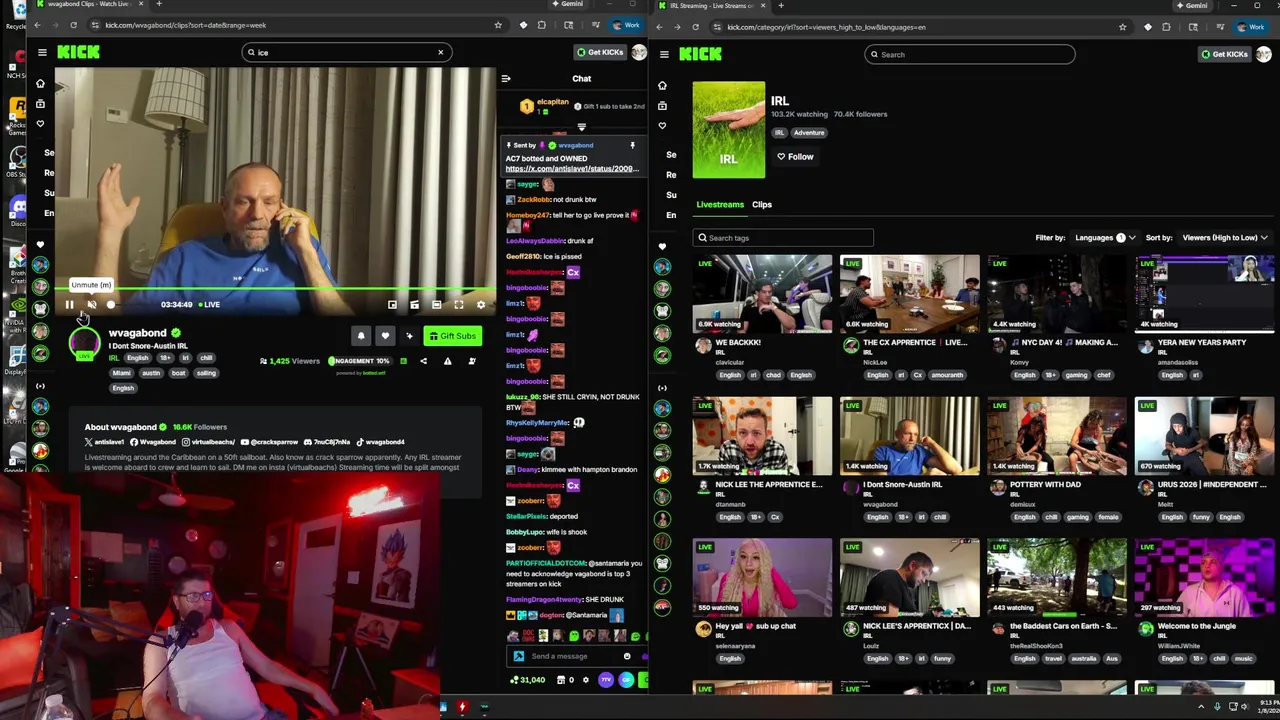The width and height of the screenshot is (1280, 720).
Task: Click Home icon in right window sidebar
Action: (x=662, y=86)
